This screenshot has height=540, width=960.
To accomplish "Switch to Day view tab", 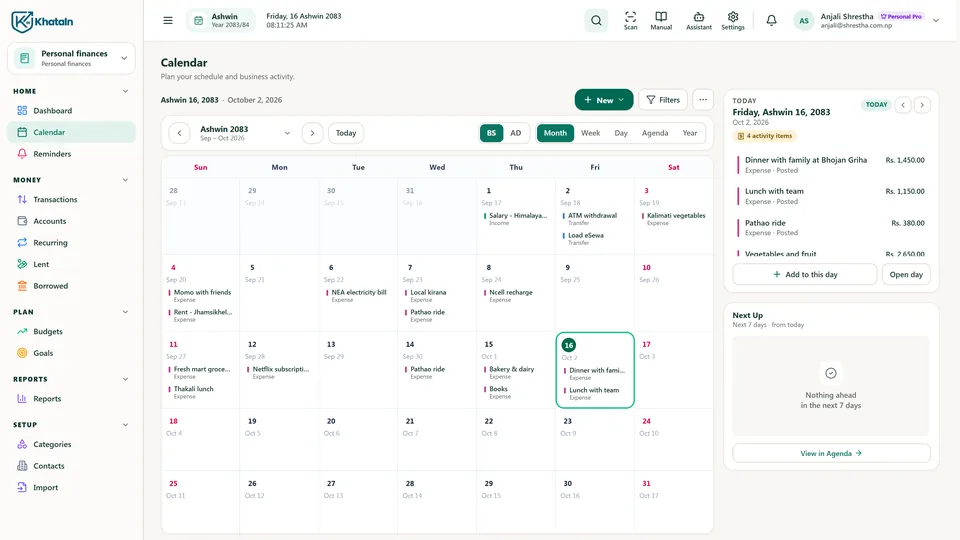I will 621,133.
